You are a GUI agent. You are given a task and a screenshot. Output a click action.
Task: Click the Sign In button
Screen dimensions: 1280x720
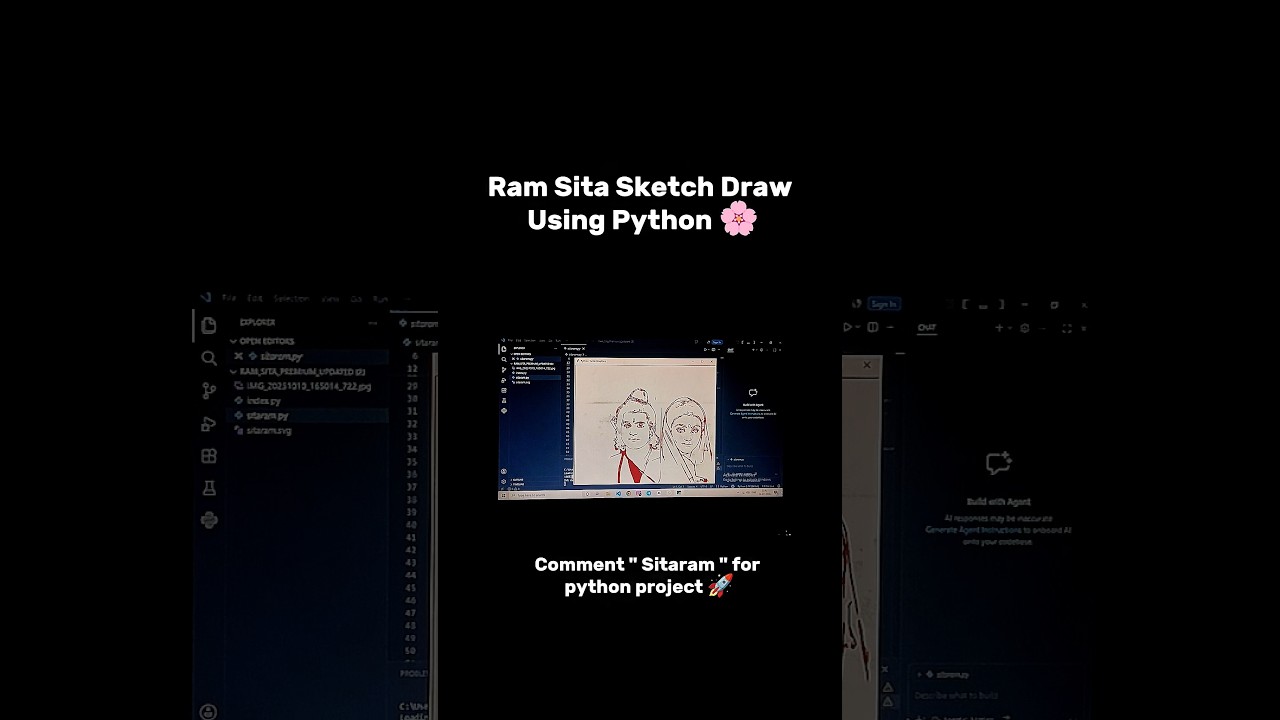(883, 304)
